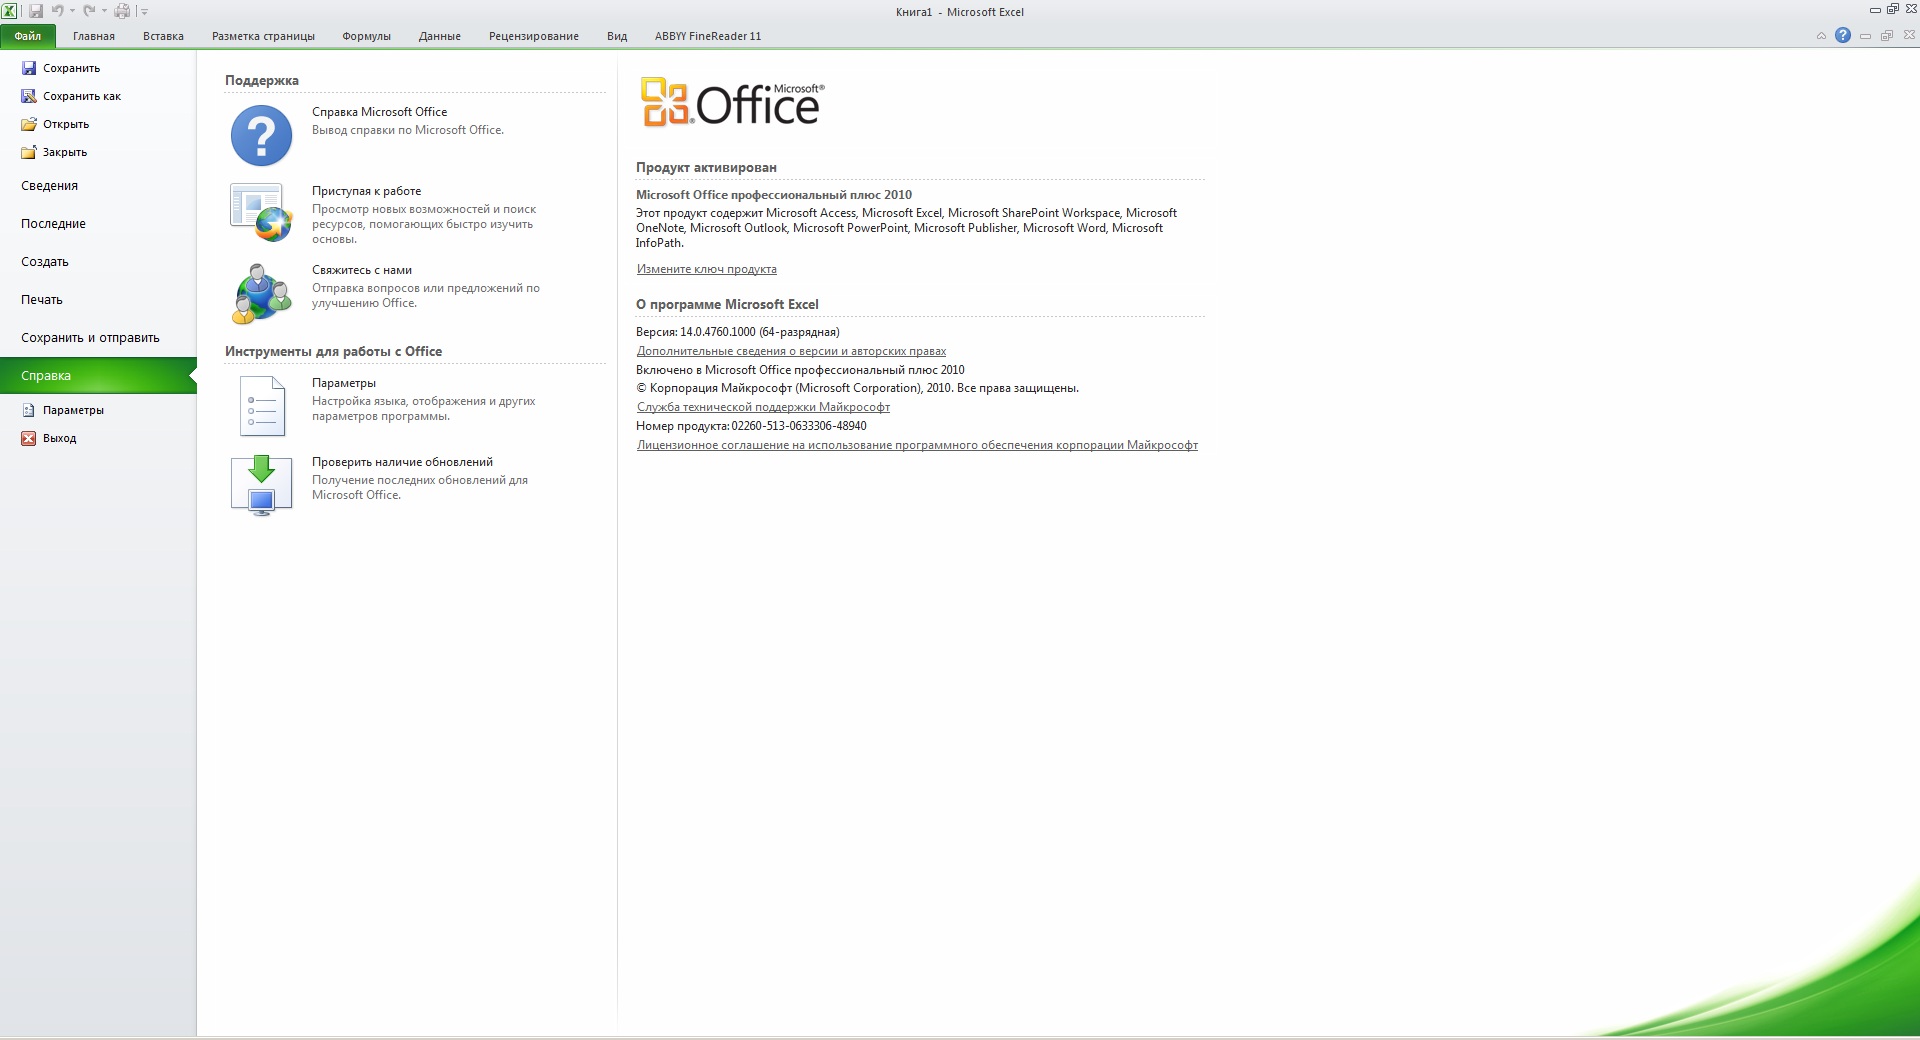Image resolution: width=1920 pixels, height=1040 pixels.
Task: Open Справка Microsoft Office
Action: pyautogui.click(x=380, y=112)
